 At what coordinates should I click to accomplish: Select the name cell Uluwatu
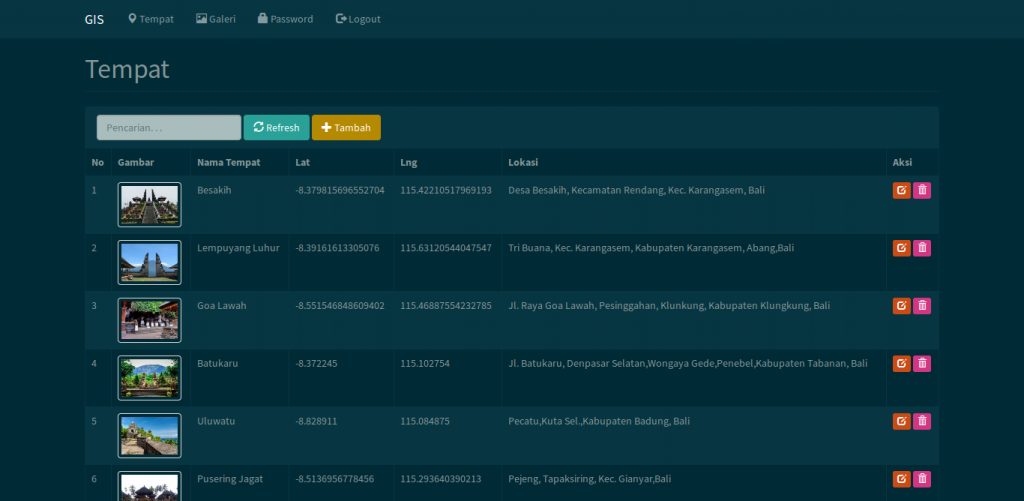(216, 421)
